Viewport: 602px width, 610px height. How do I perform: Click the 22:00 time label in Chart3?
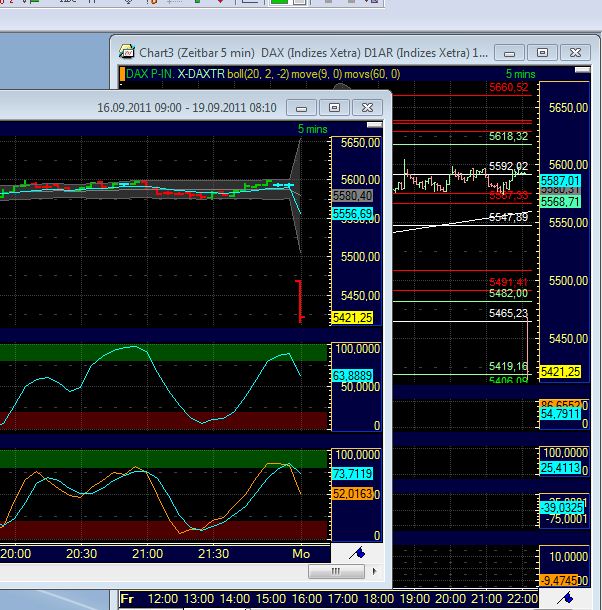(522, 599)
